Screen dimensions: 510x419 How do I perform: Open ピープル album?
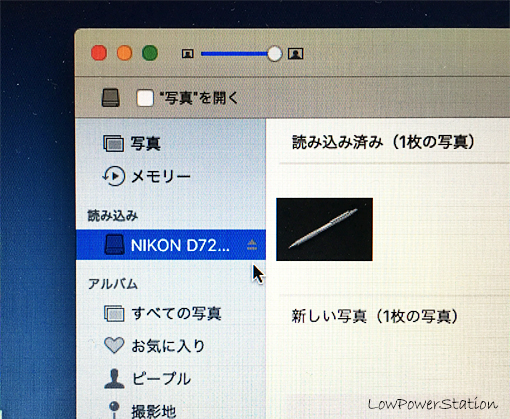pos(171,379)
